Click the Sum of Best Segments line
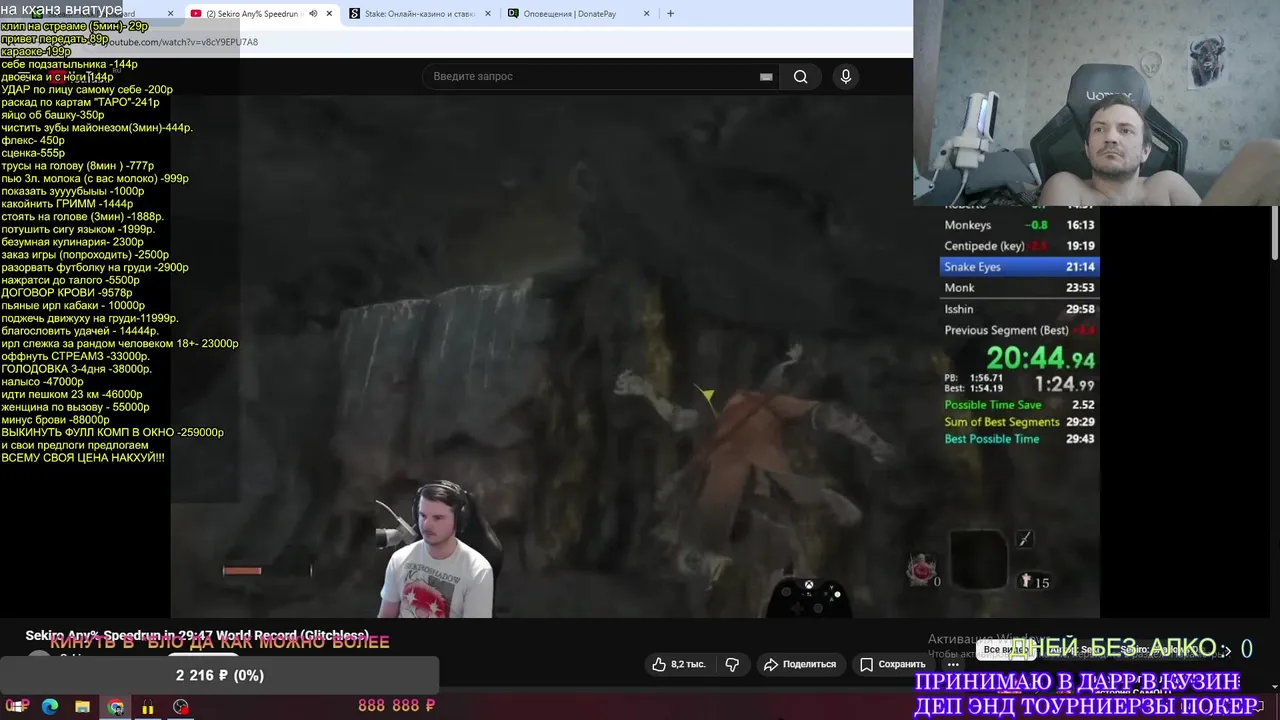The image size is (1280, 720). [x=1019, y=422]
